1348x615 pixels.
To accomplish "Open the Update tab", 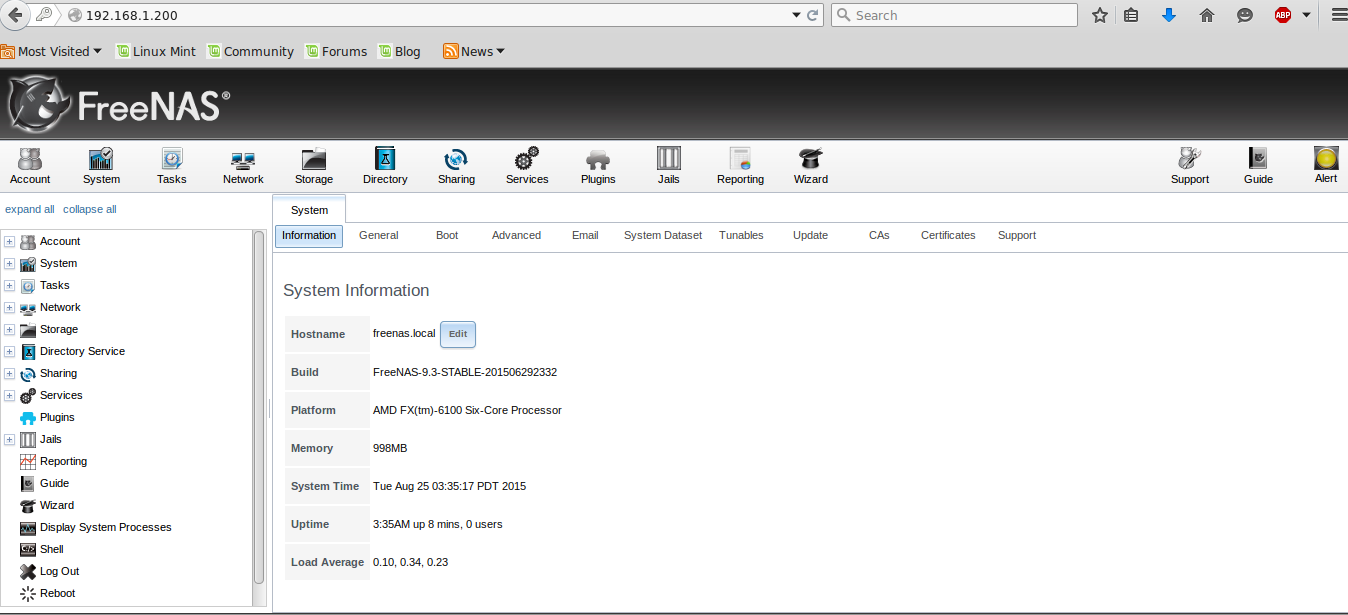I will 810,235.
